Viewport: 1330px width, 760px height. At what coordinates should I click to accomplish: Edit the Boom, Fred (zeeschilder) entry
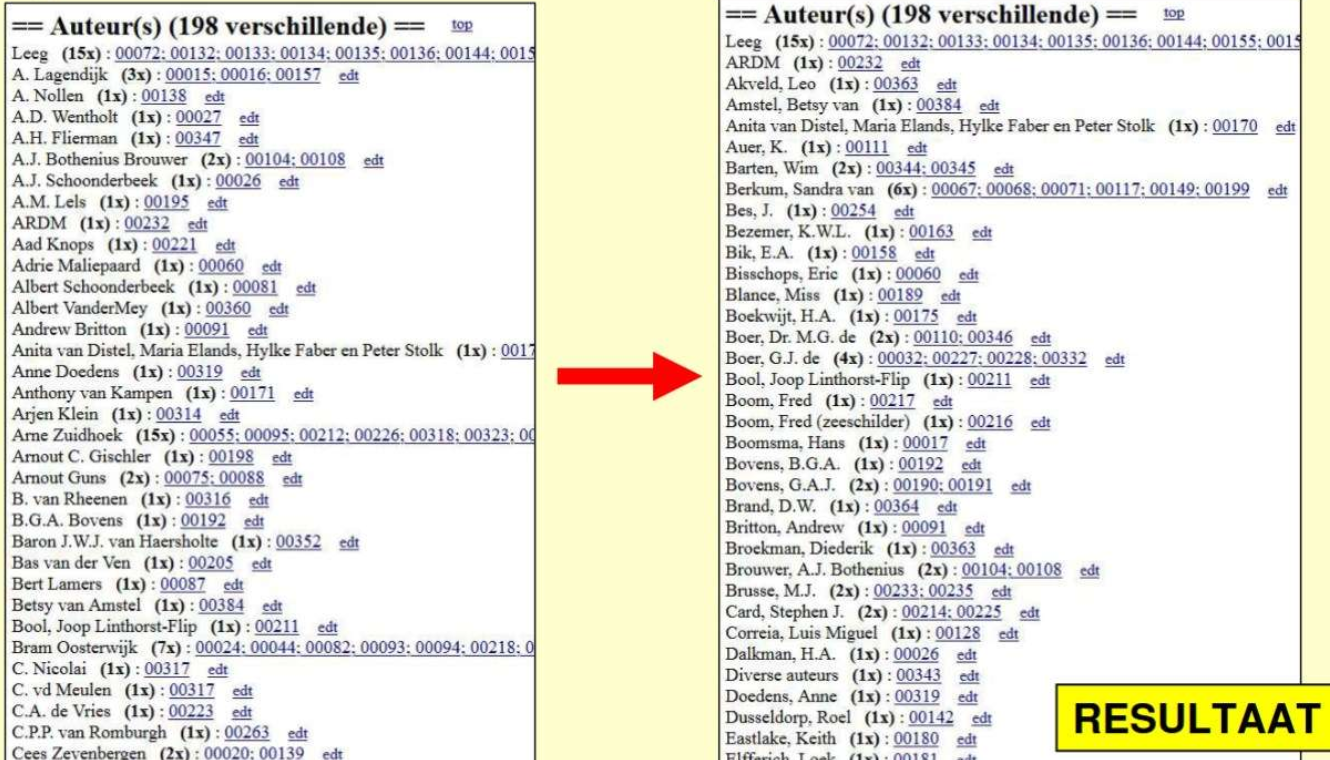(1040, 423)
